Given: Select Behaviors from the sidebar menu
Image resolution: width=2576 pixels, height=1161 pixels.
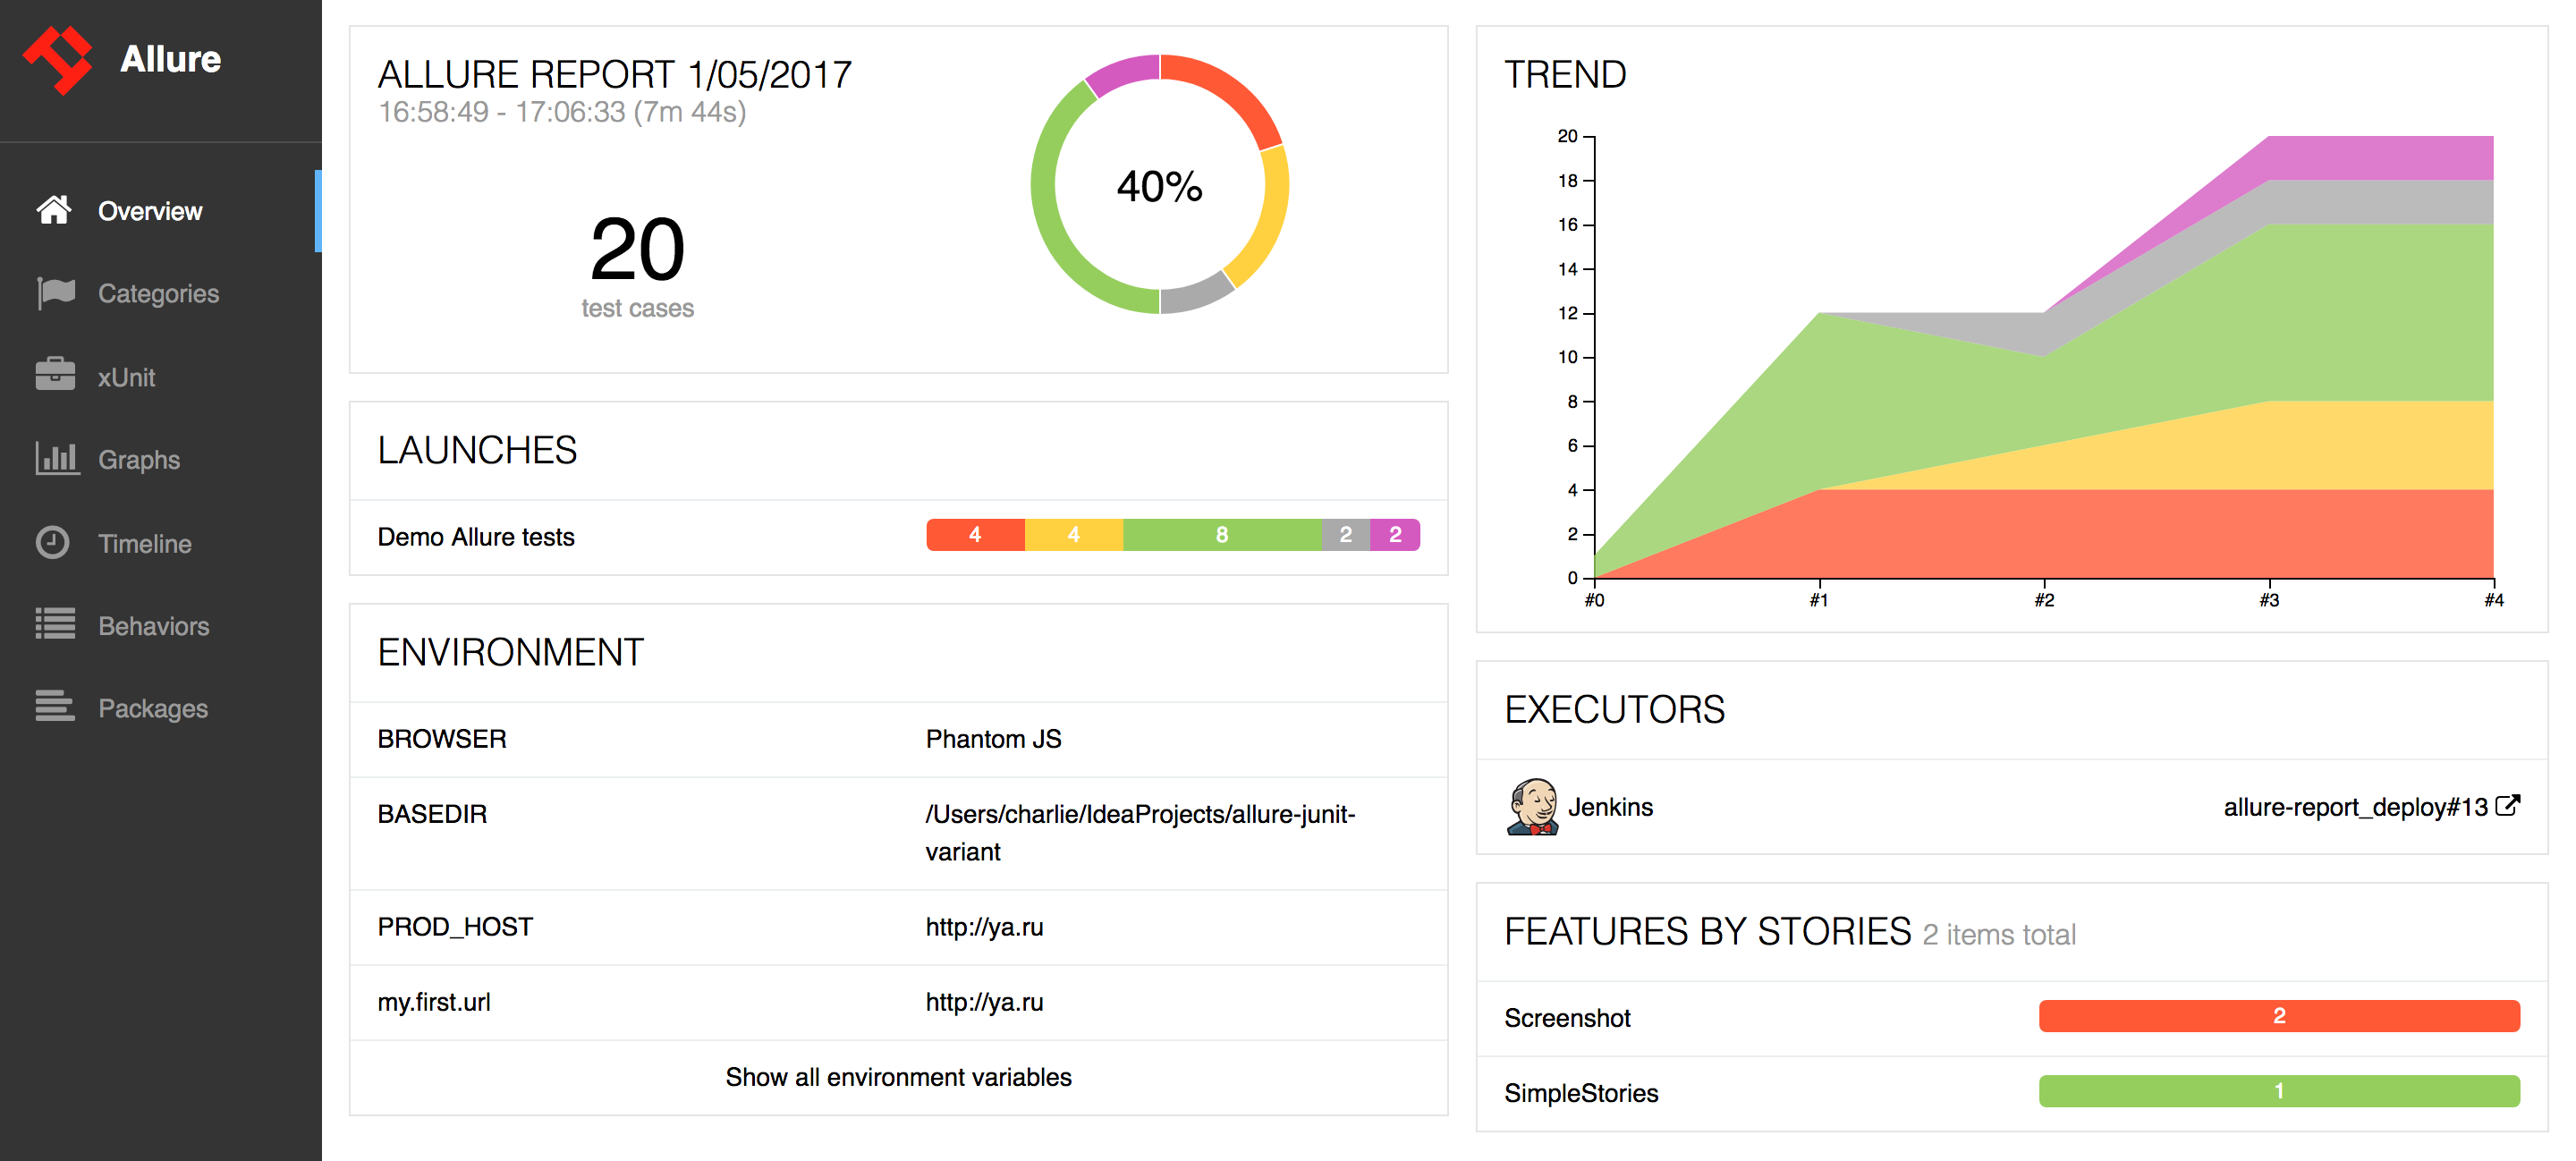Looking at the screenshot, I should pyautogui.click(x=153, y=625).
